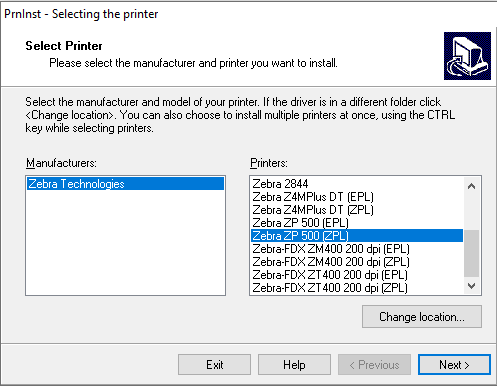Click the Printers list scrollbar thumb
497x386 pixels.
click(x=471, y=253)
